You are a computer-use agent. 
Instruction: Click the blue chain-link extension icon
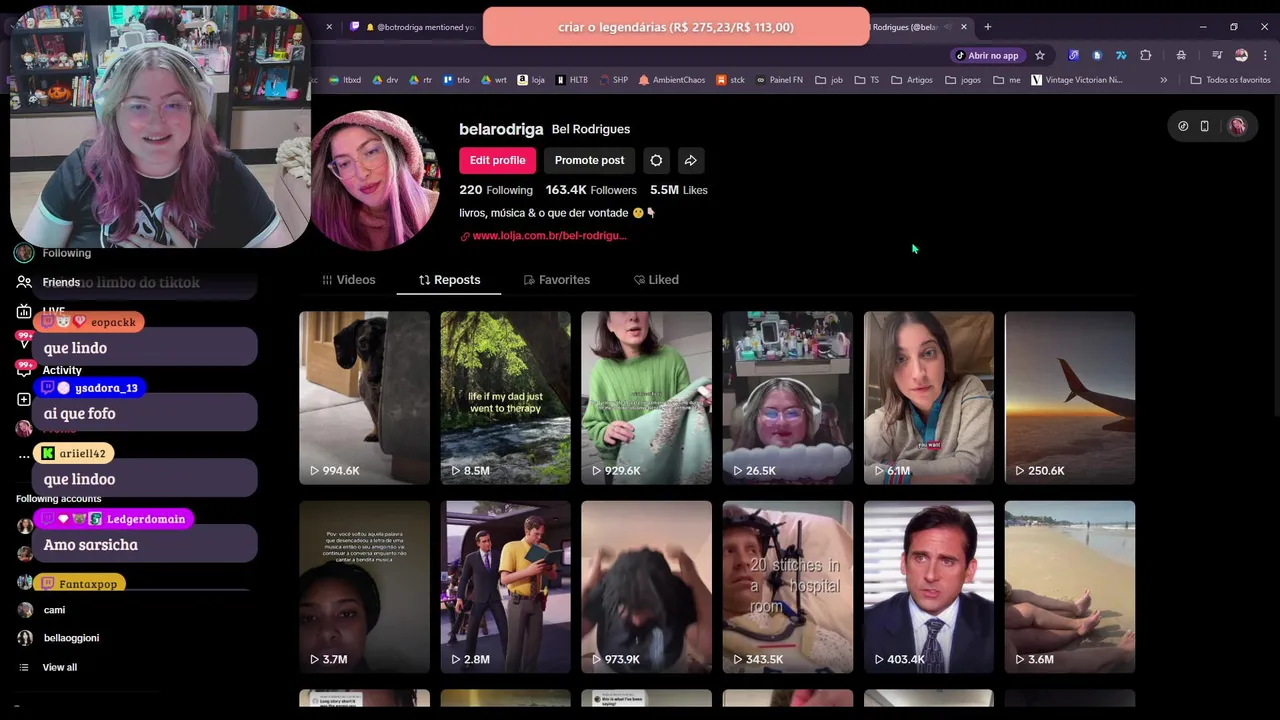pos(1073,55)
